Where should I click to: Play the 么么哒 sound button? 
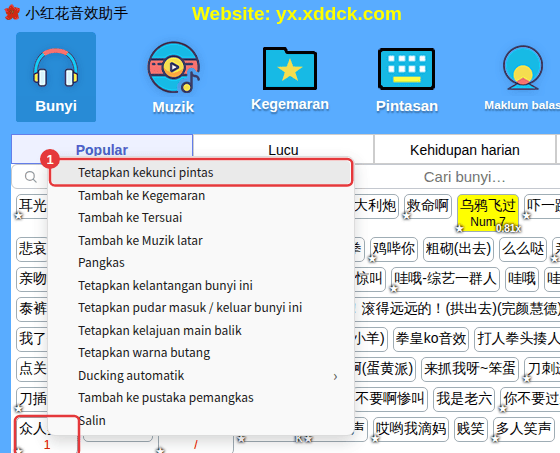tap(523, 249)
